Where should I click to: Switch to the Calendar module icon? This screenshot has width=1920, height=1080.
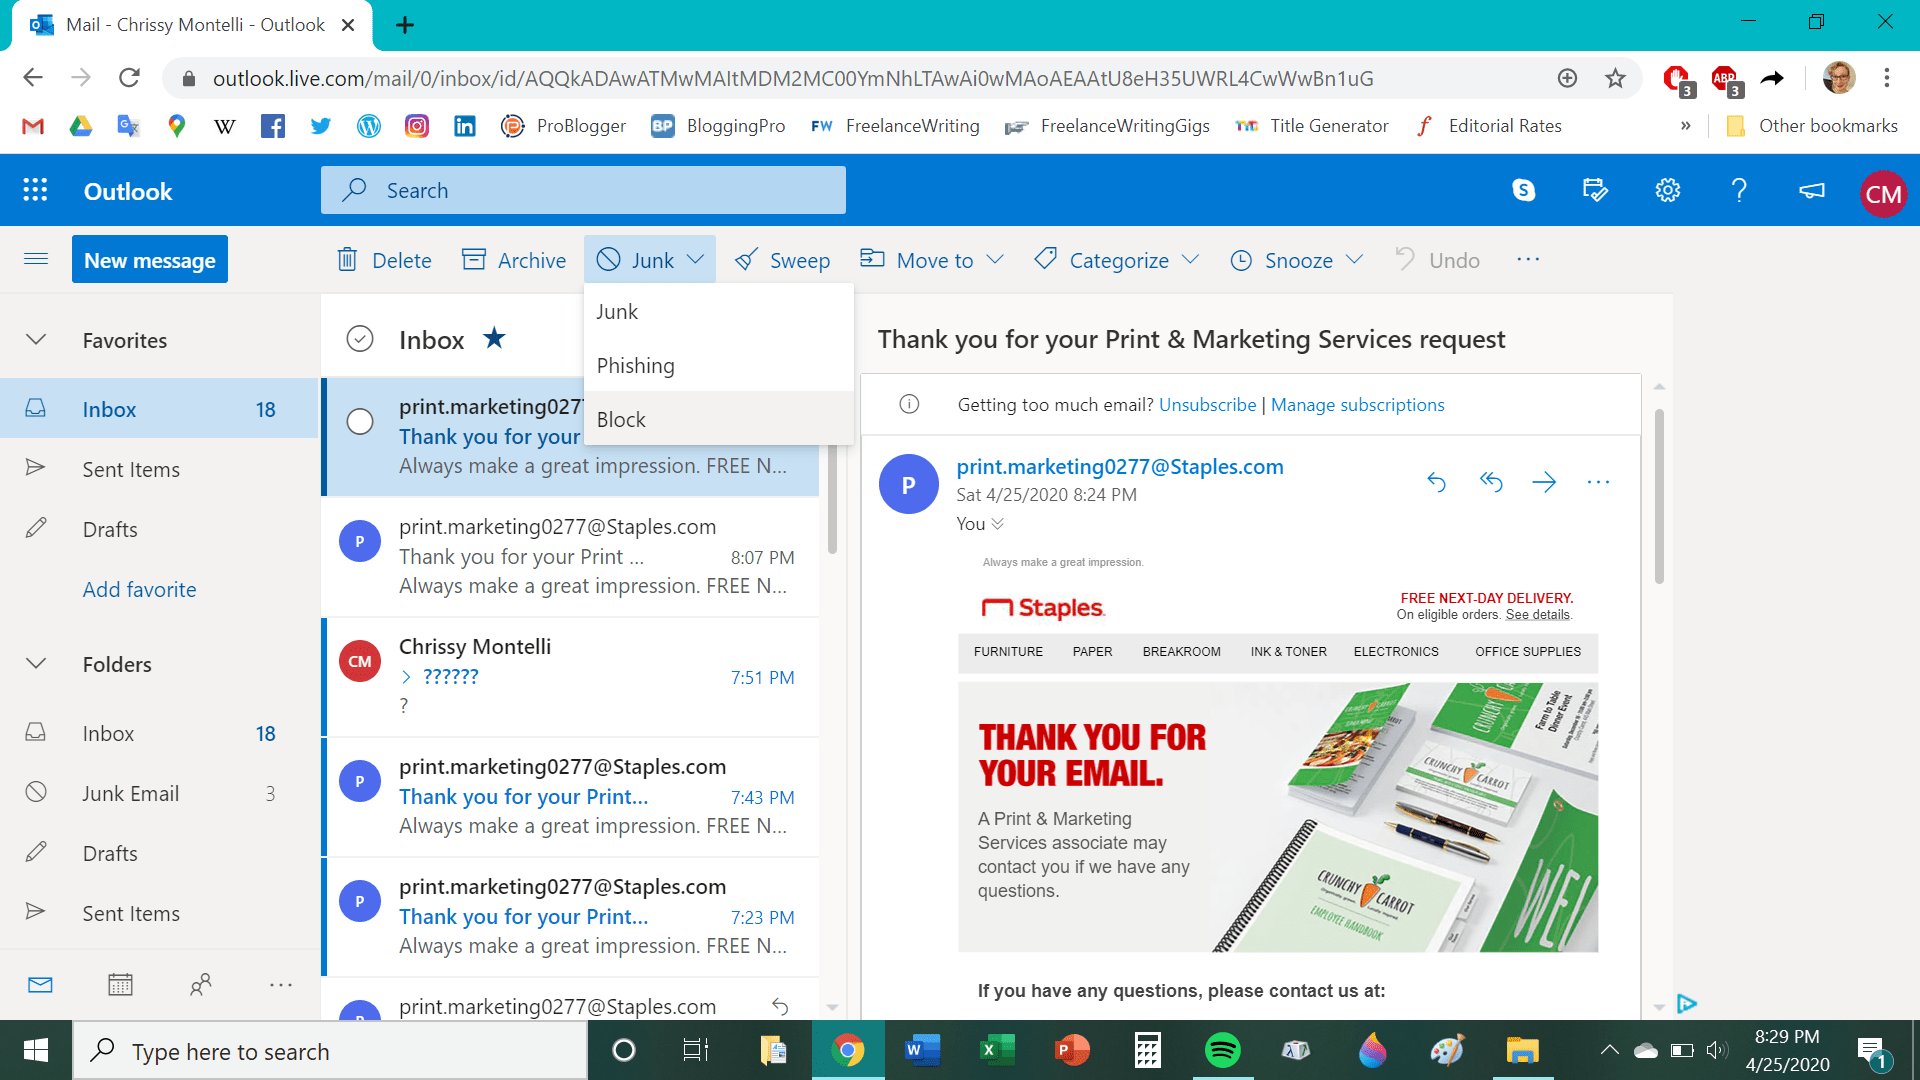point(120,985)
